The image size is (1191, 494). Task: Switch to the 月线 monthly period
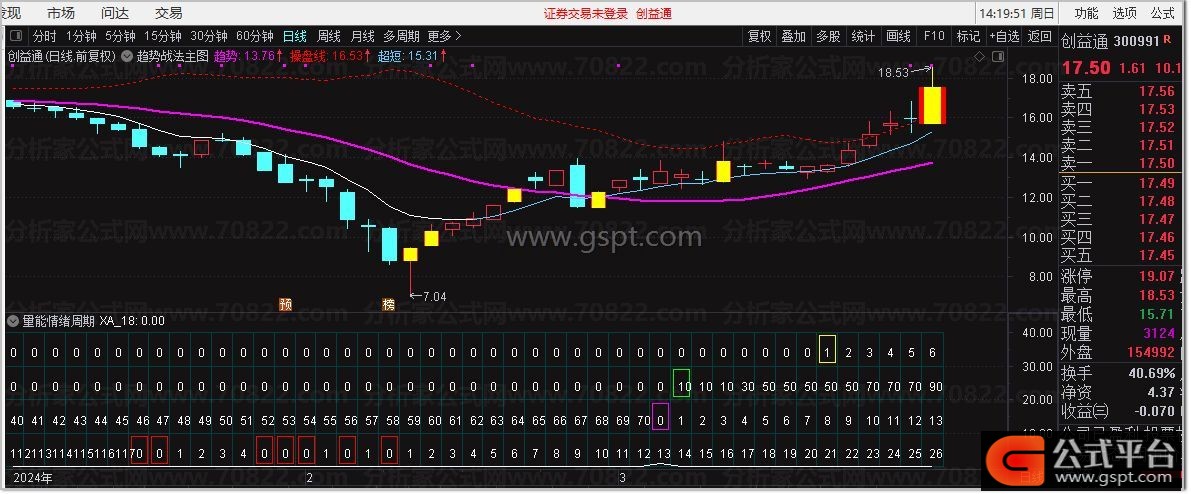coord(362,36)
